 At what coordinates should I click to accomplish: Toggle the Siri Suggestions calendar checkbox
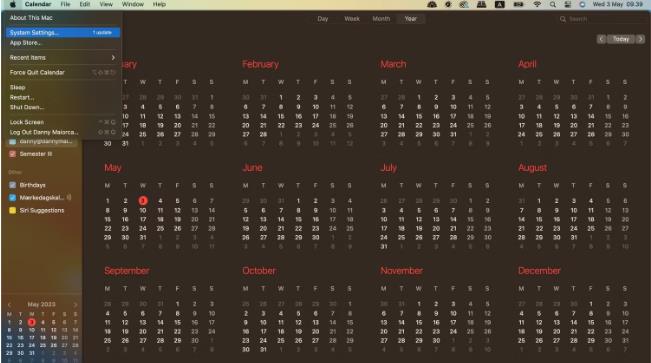pos(12,211)
